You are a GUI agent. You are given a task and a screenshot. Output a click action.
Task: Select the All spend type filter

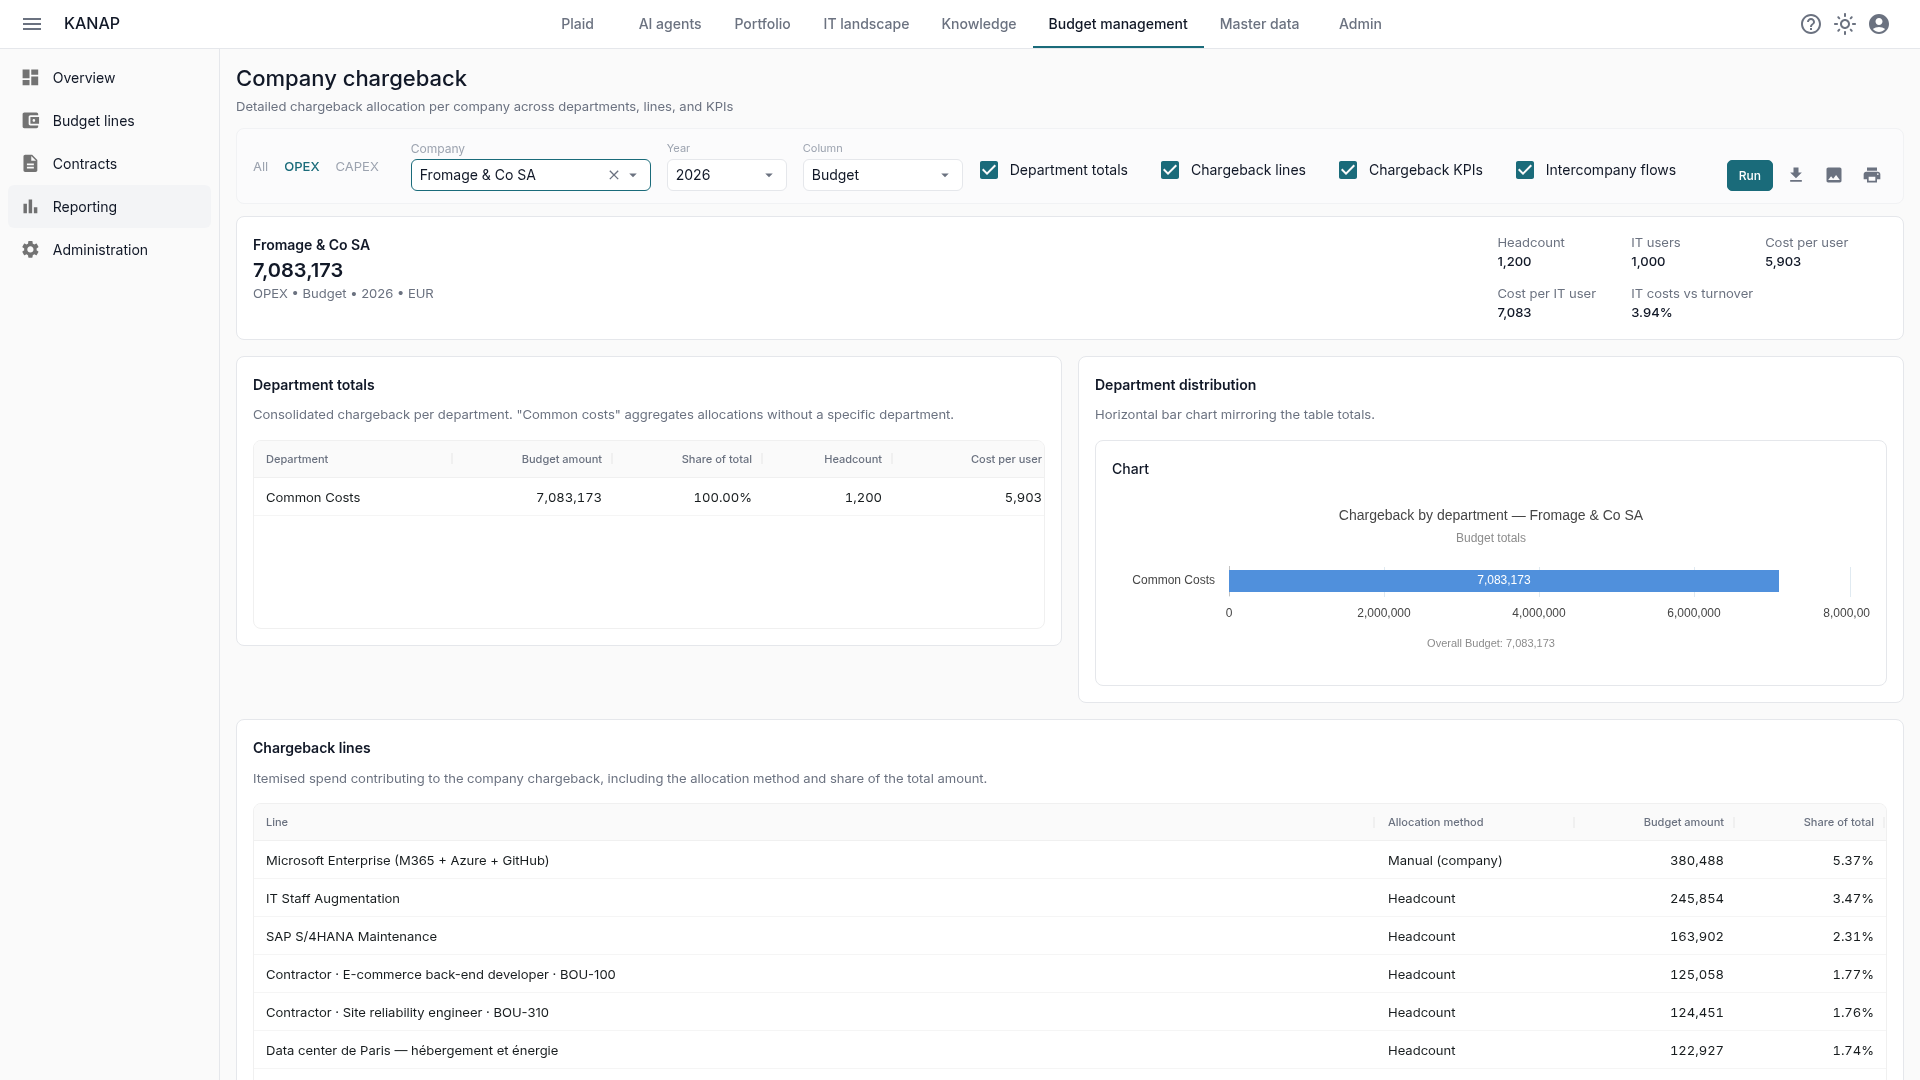point(261,167)
